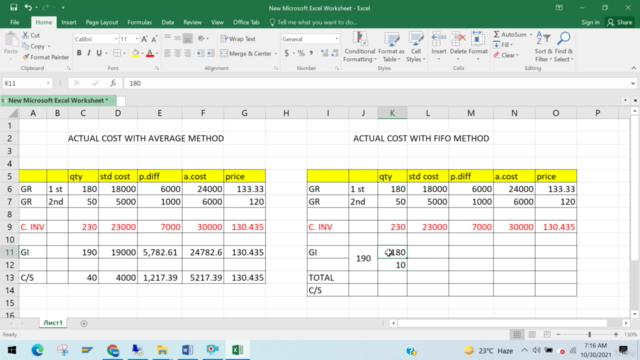The width and height of the screenshot is (640, 360).
Task: Open Cell Styles dropdown
Action: coord(416,47)
